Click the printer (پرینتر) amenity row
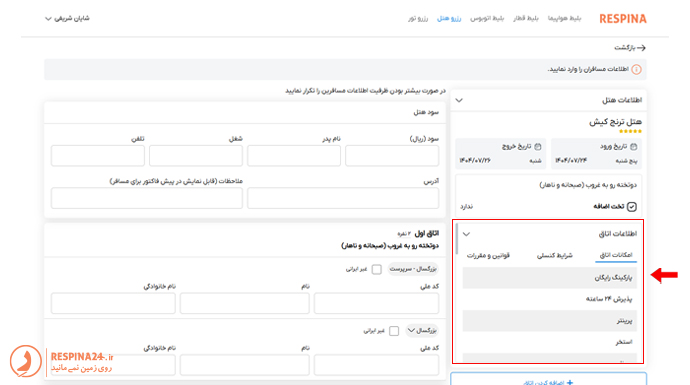 tap(550, 321)
